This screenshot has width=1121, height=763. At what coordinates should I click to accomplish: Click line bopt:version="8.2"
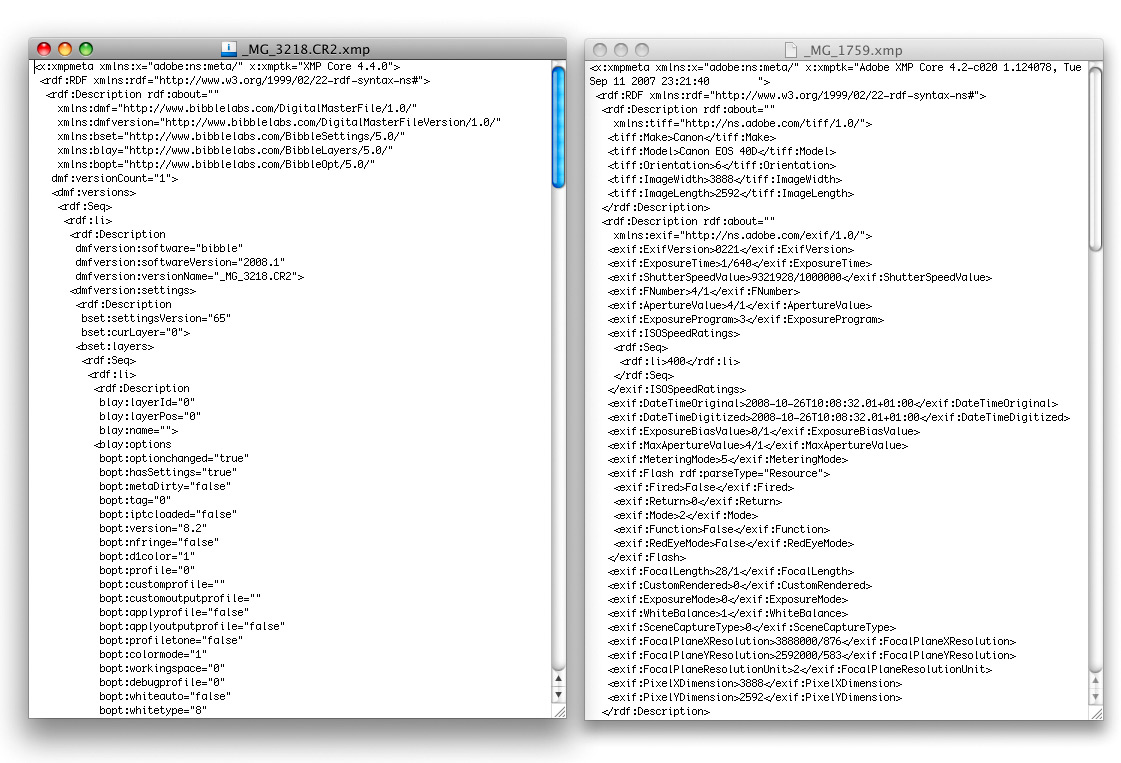[x=153, y=528]
